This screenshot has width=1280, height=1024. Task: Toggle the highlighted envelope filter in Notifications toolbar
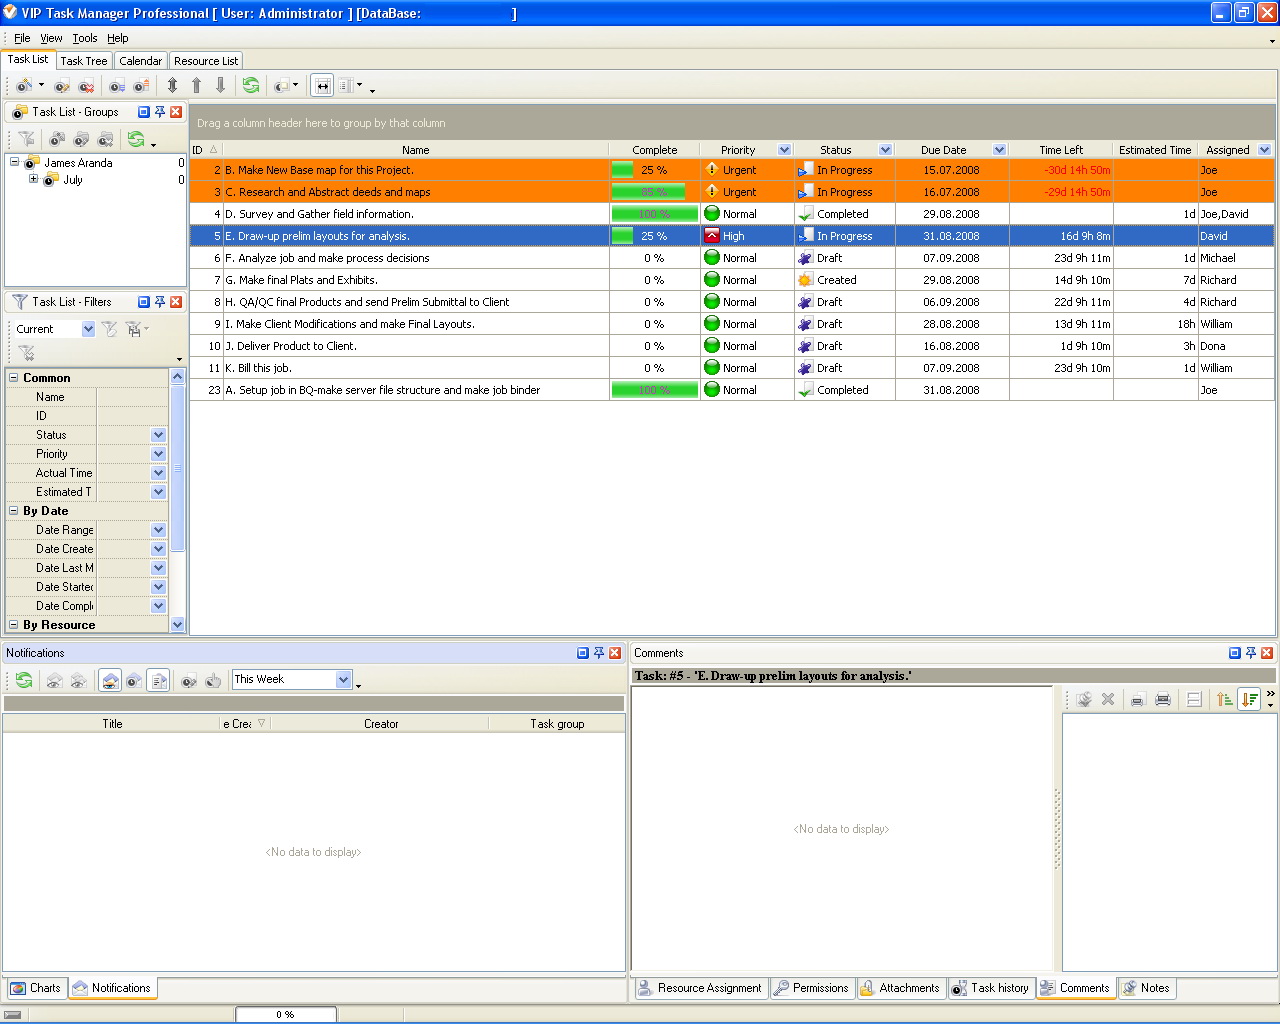pyautogui.click(x=110, y=680)
